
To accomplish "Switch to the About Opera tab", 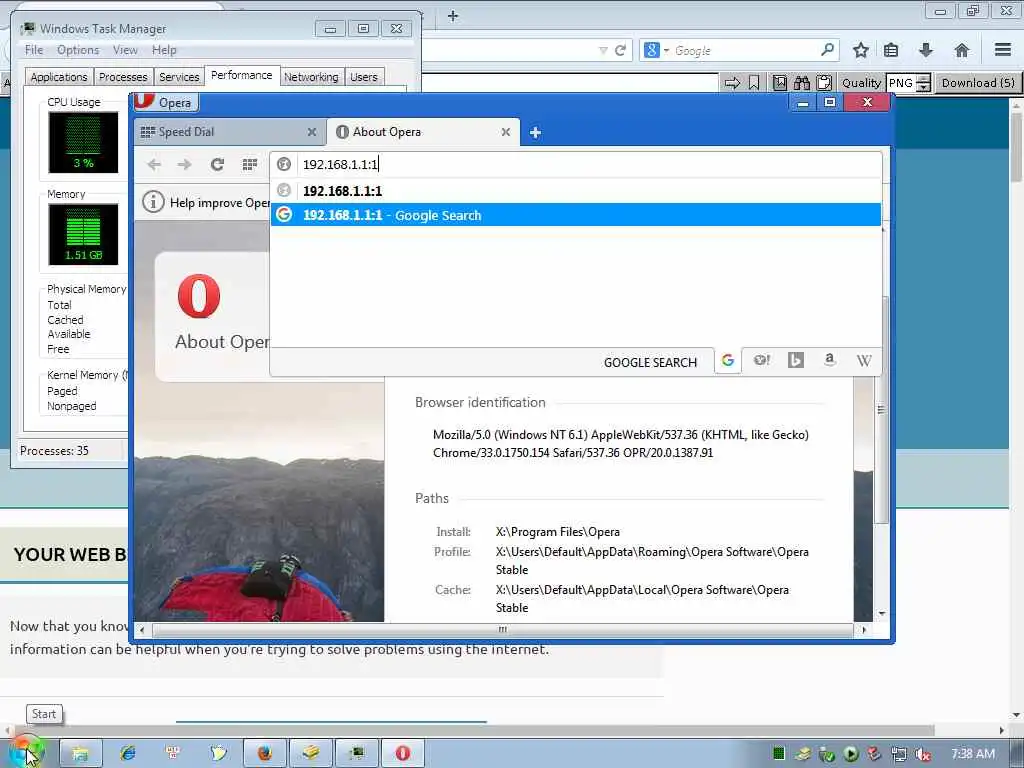I will (423, 132).
